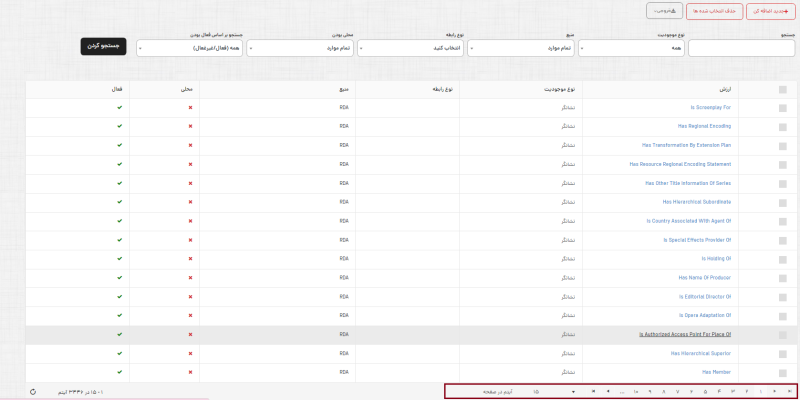Jump to the first page using the pager arrow

coord(789,391)
